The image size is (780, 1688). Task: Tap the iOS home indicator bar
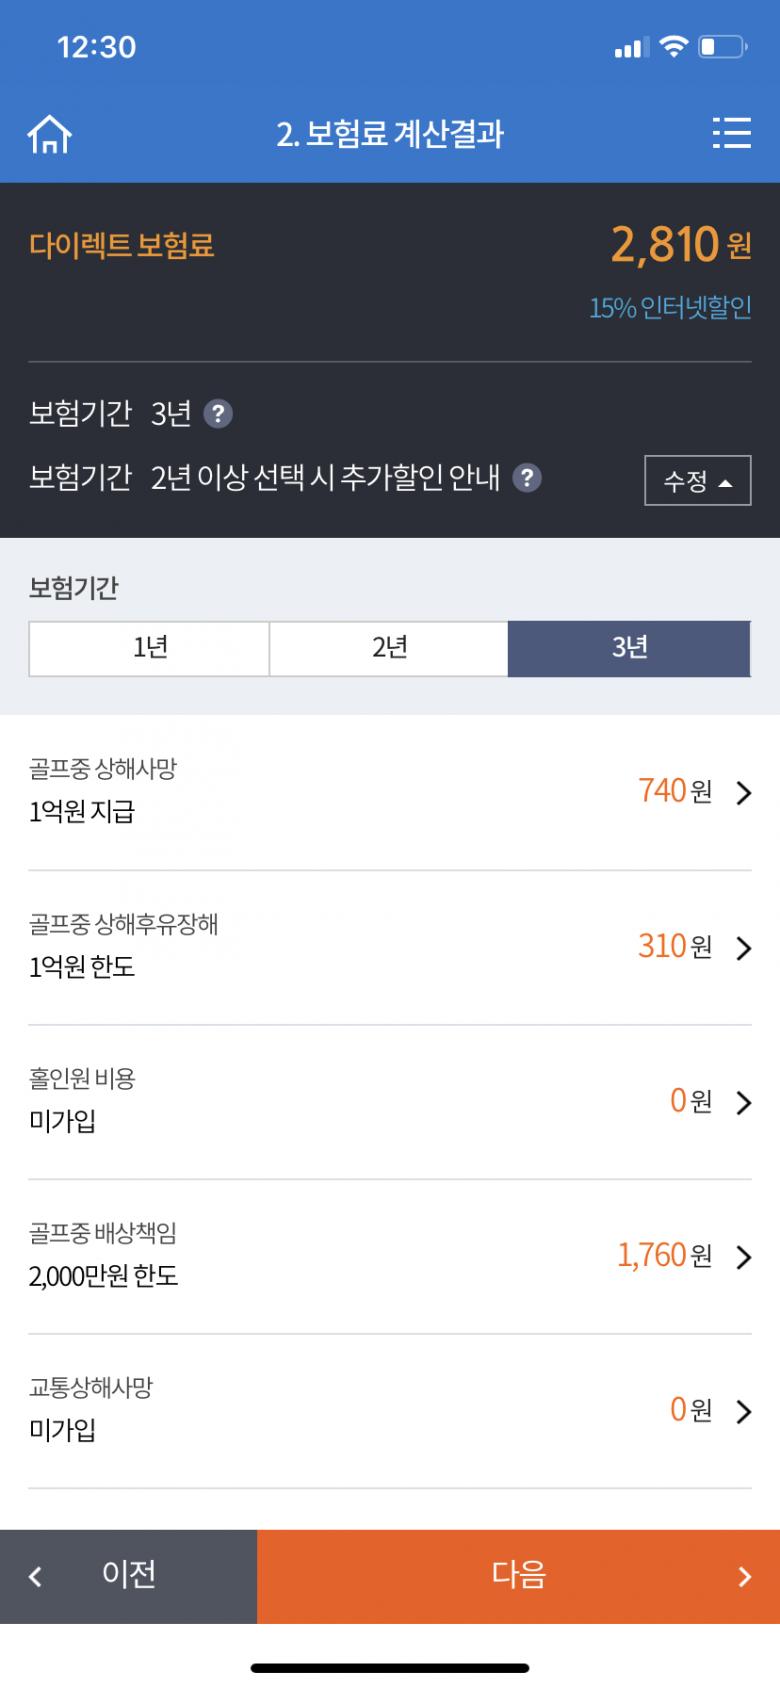click(390, 1667)
